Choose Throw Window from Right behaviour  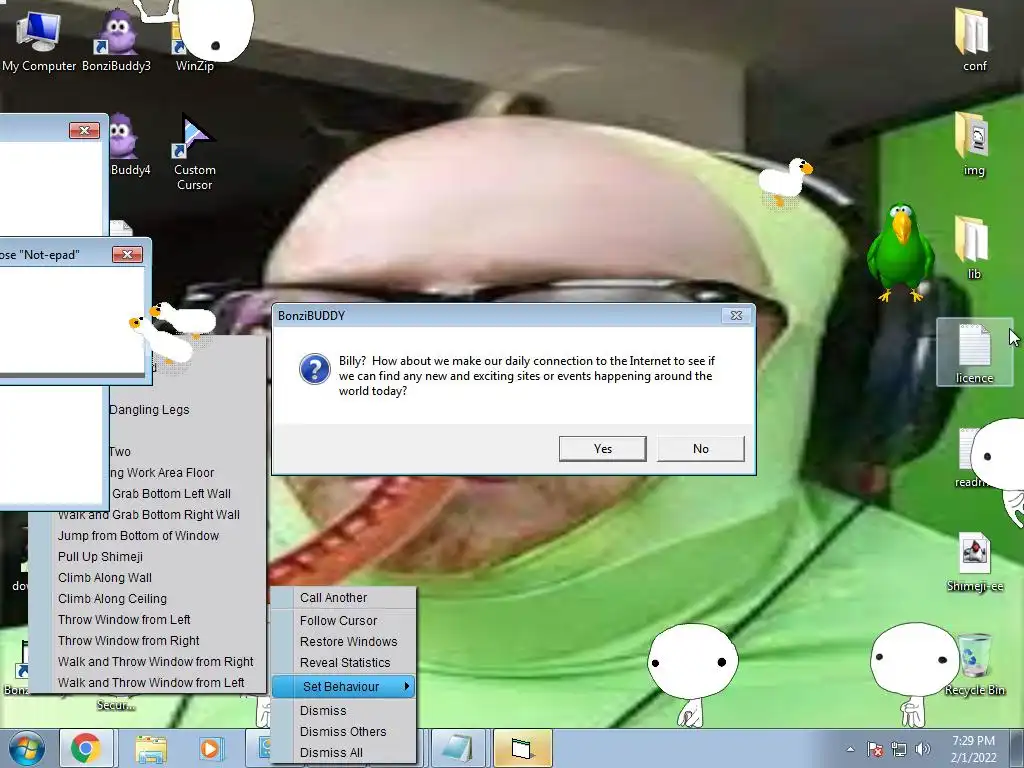[x=129, y=641]
